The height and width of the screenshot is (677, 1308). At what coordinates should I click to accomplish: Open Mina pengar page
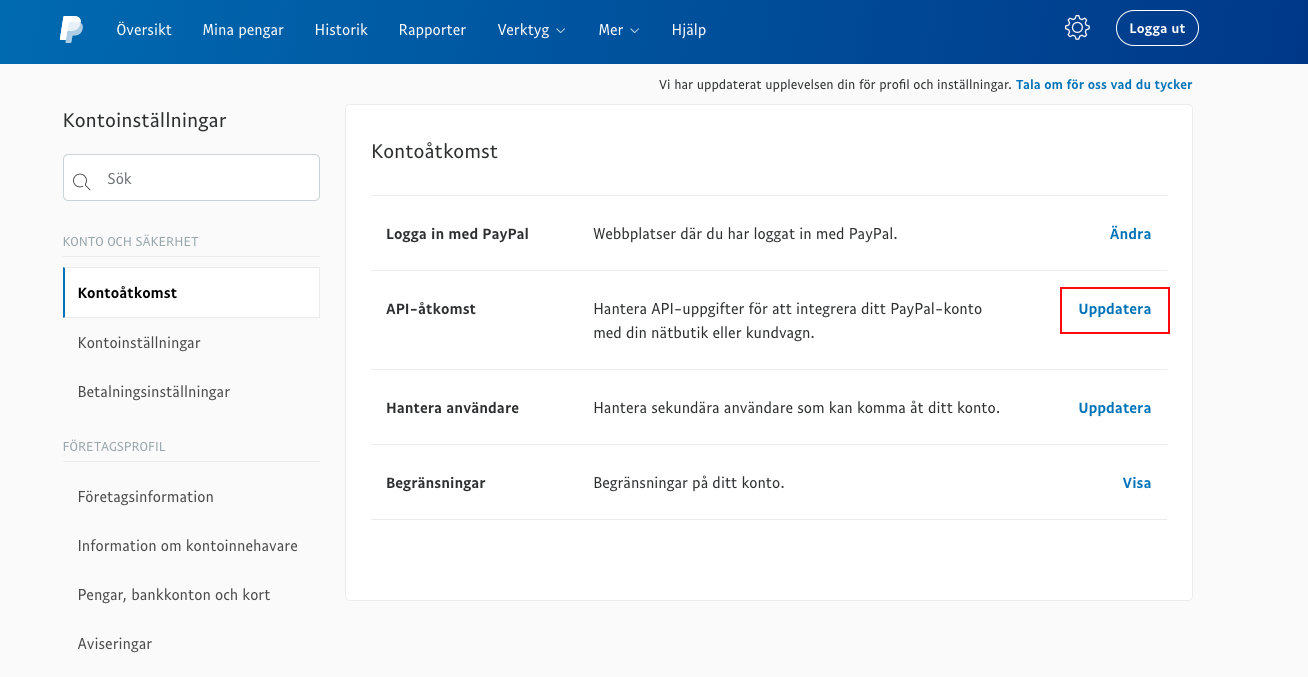tap(243, 30)
